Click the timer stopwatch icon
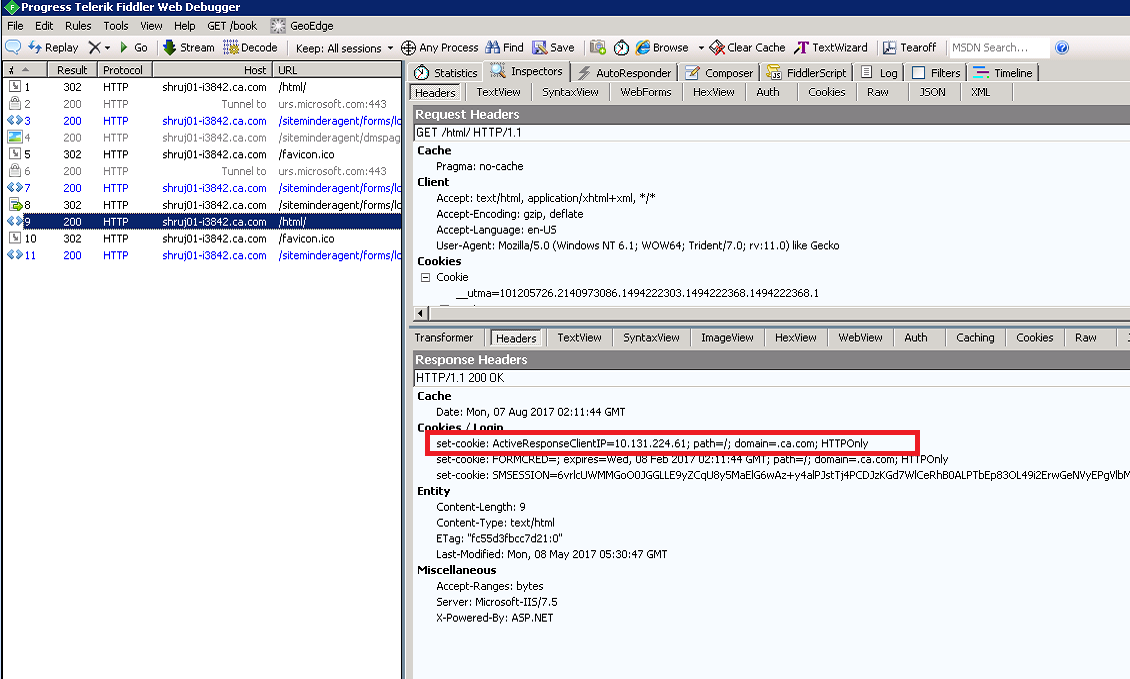This screenshot has width=1130, height=679. pos(621,48)
